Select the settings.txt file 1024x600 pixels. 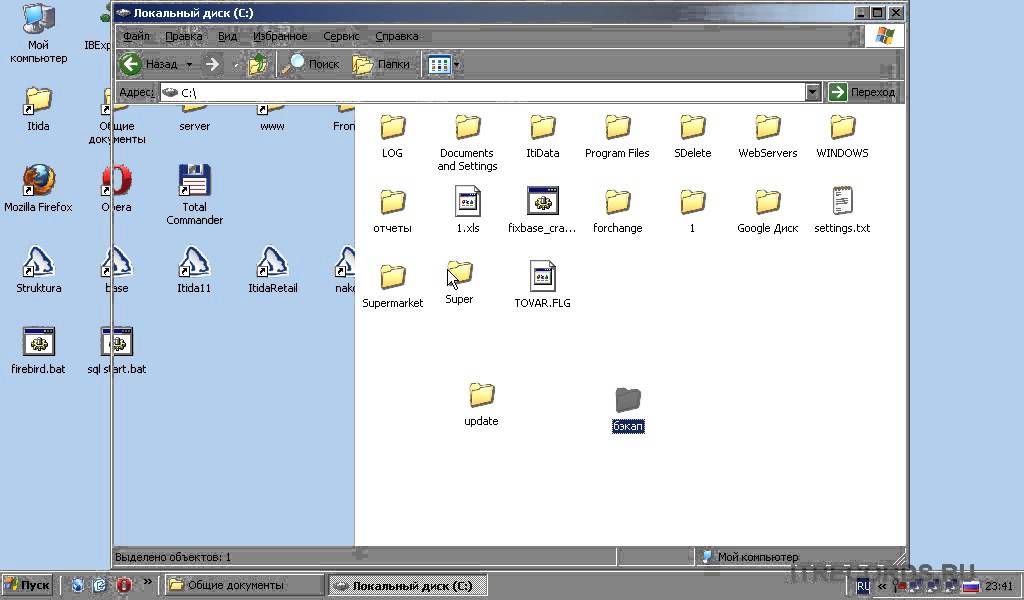coord(842,210)
